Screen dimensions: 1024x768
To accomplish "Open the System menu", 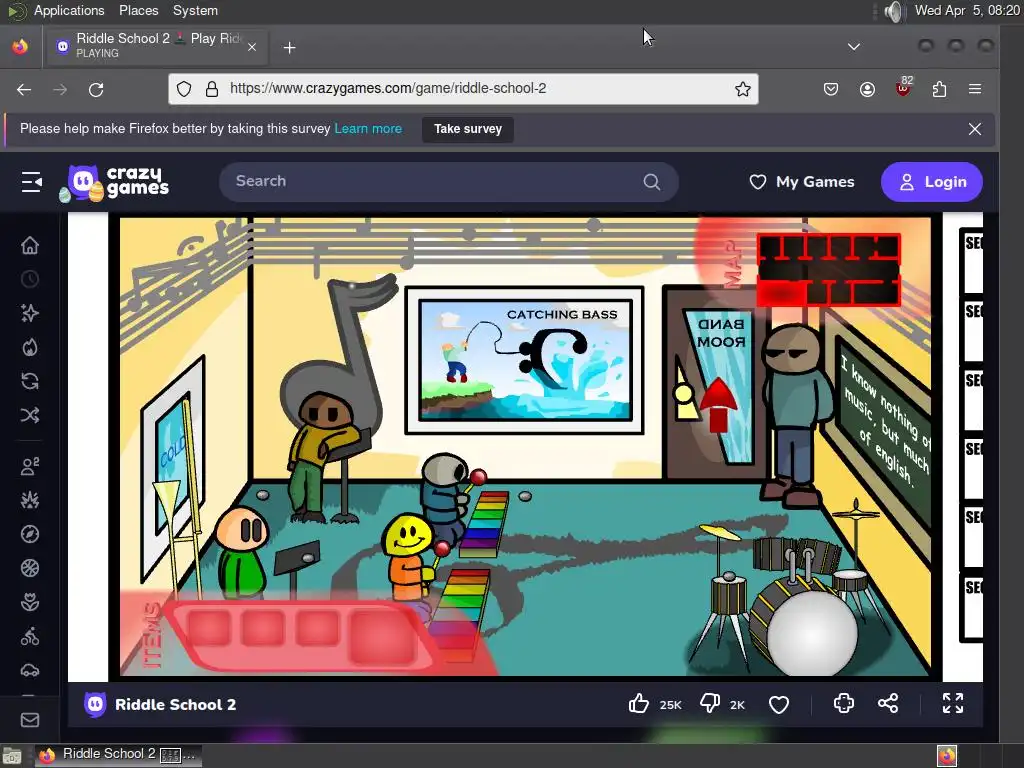I will (x=195, y=10).
